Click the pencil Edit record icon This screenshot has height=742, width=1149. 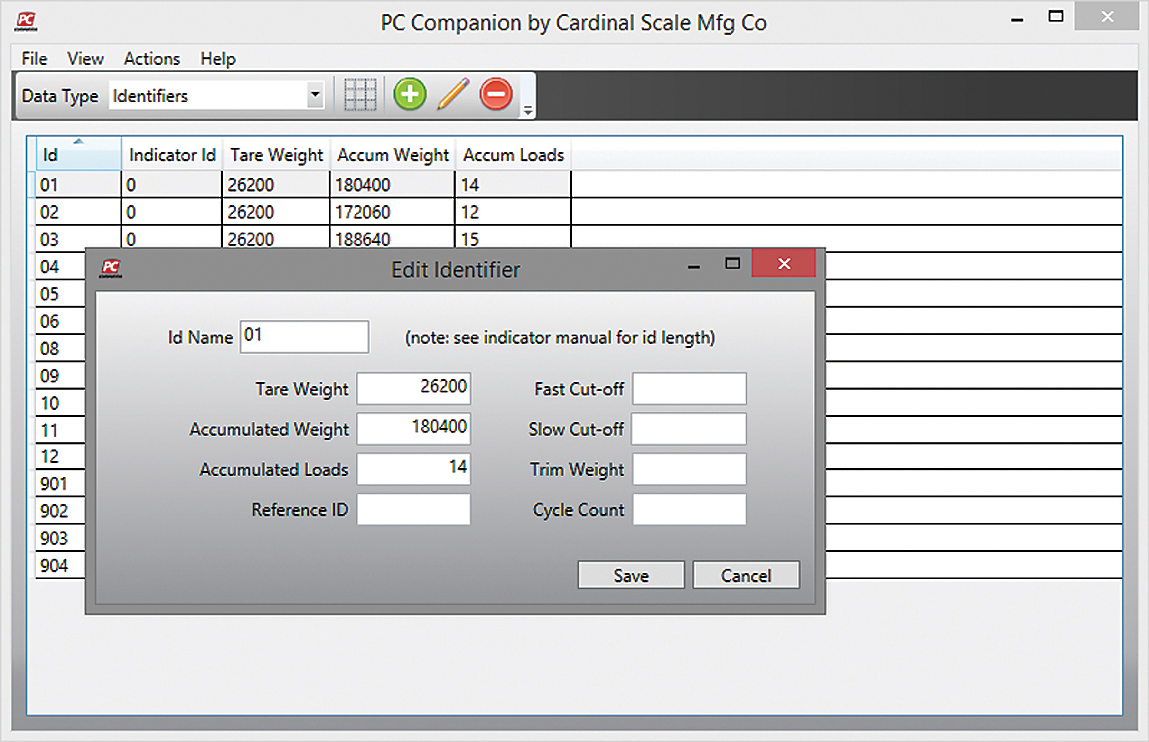point(453,94)
